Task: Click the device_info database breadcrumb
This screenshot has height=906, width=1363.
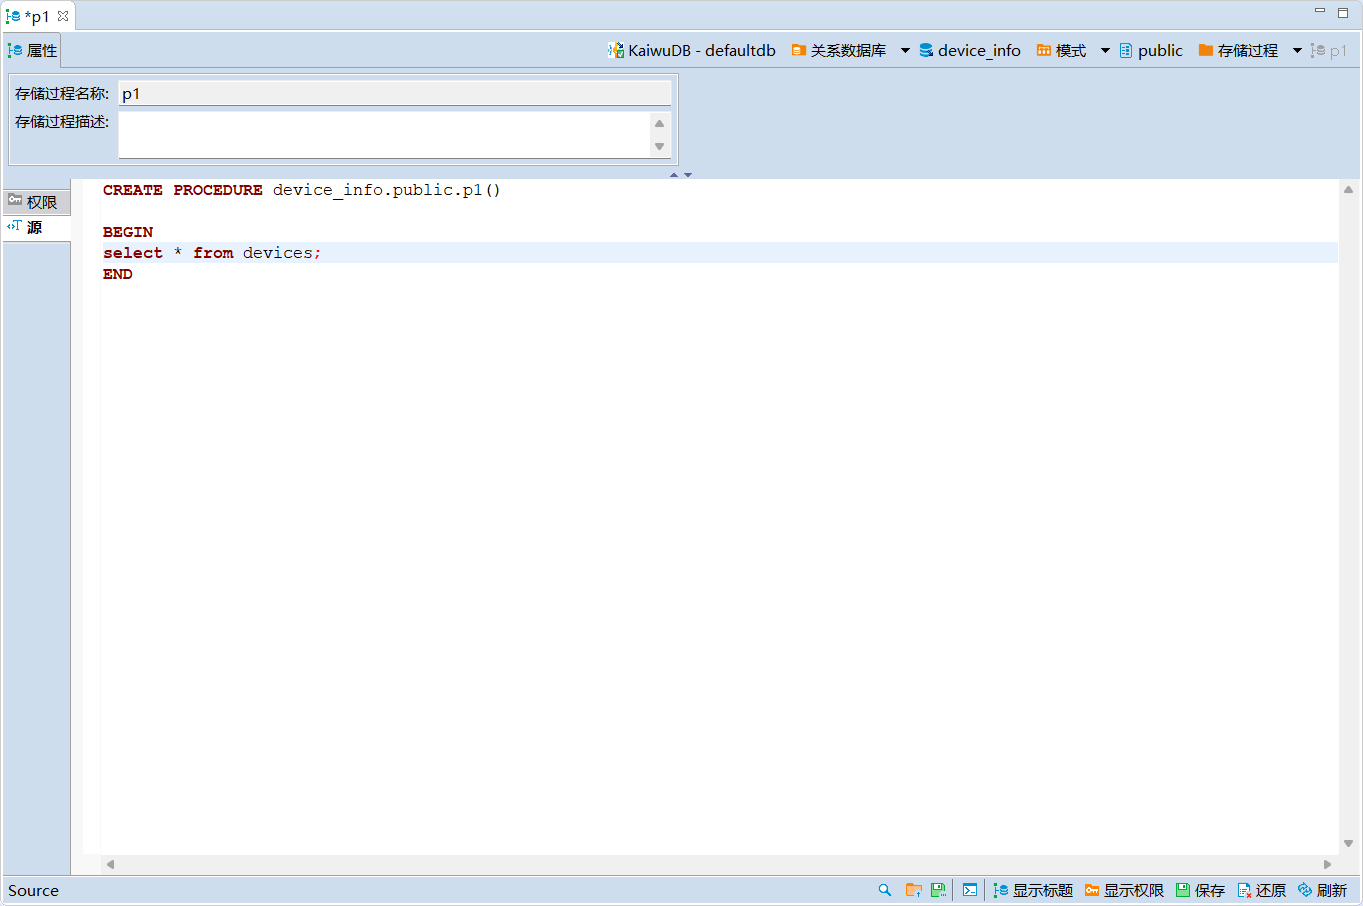Action: pos(970,50)
